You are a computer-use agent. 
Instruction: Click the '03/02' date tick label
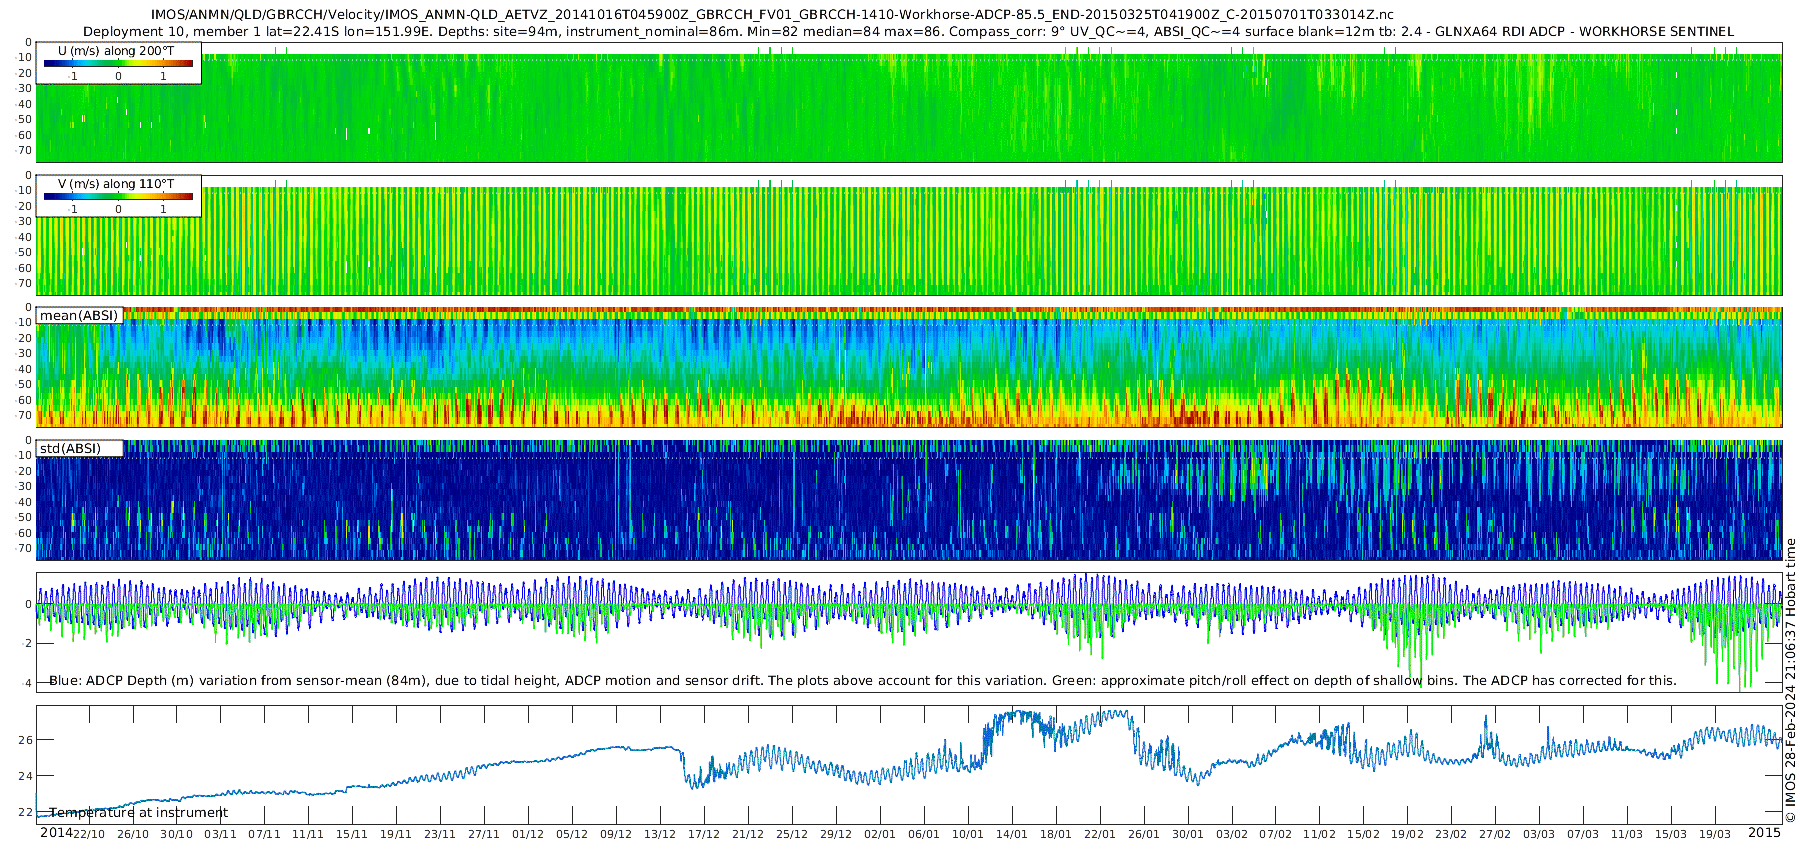tap(1232, 834)
